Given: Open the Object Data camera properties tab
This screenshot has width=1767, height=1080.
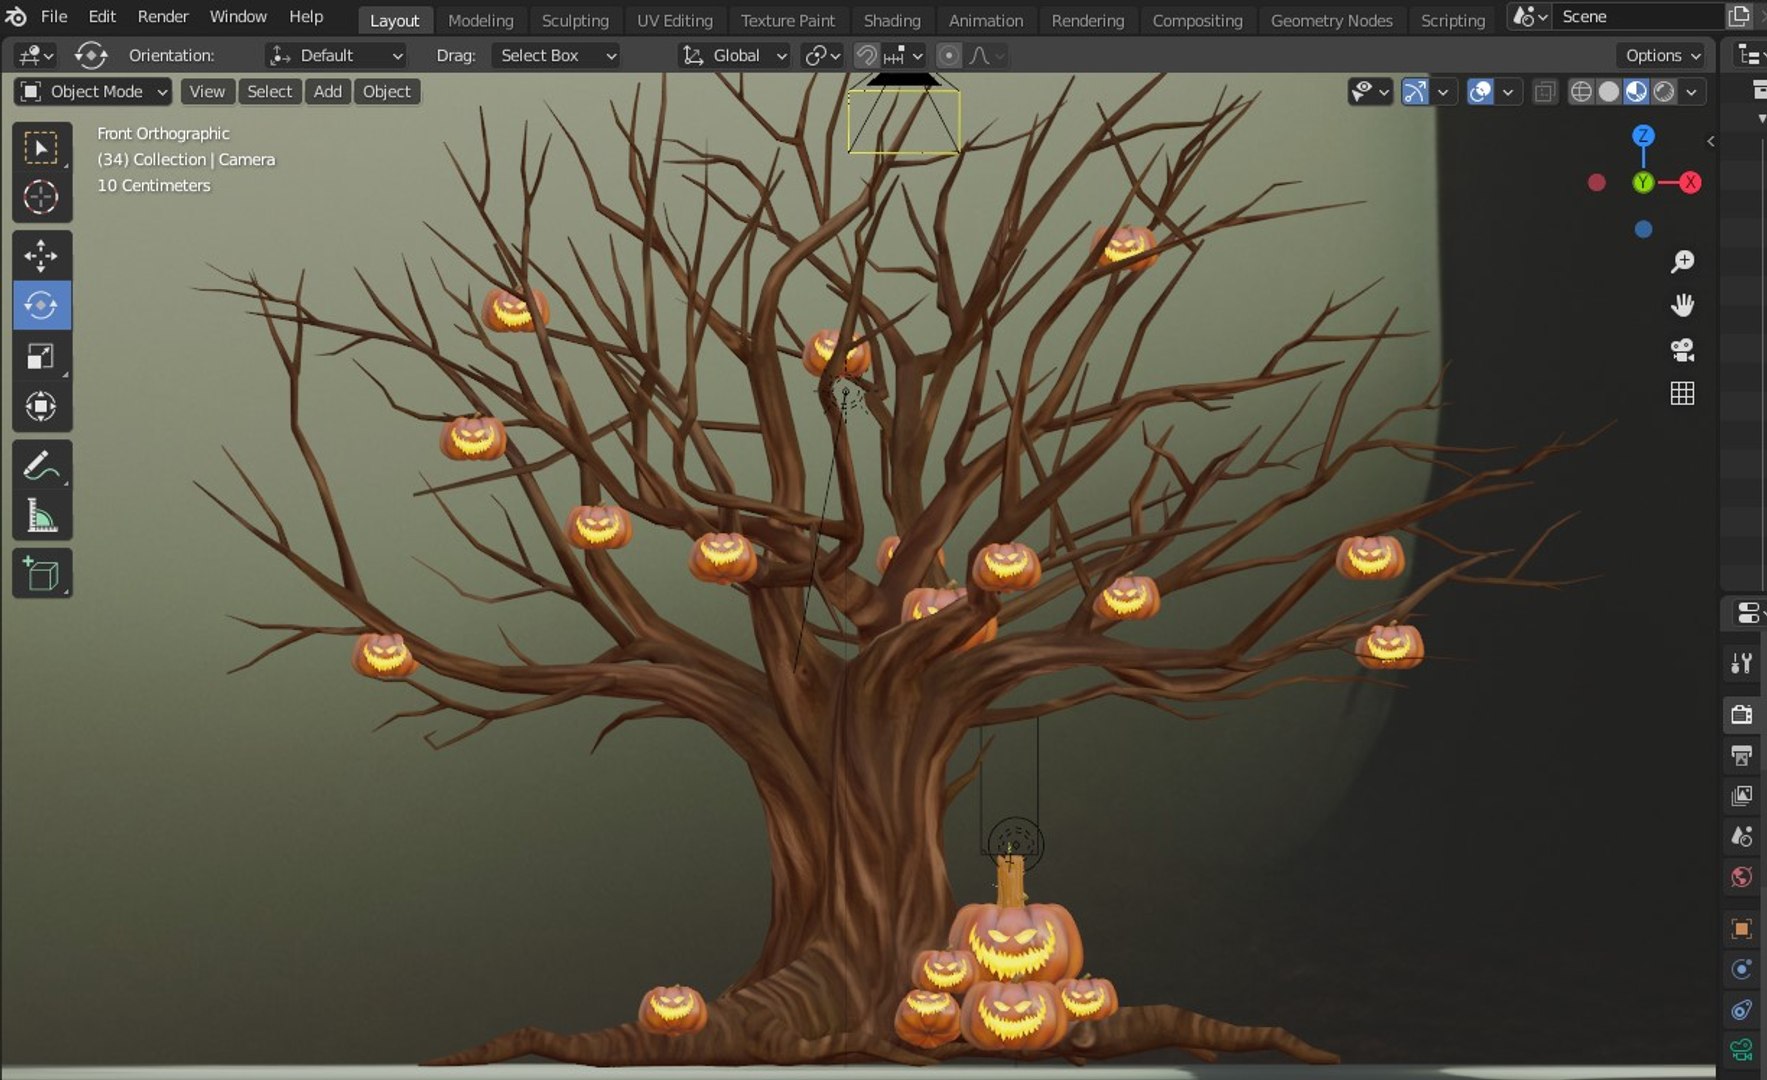Looking at the screenshot, I should point(1741,1050).
